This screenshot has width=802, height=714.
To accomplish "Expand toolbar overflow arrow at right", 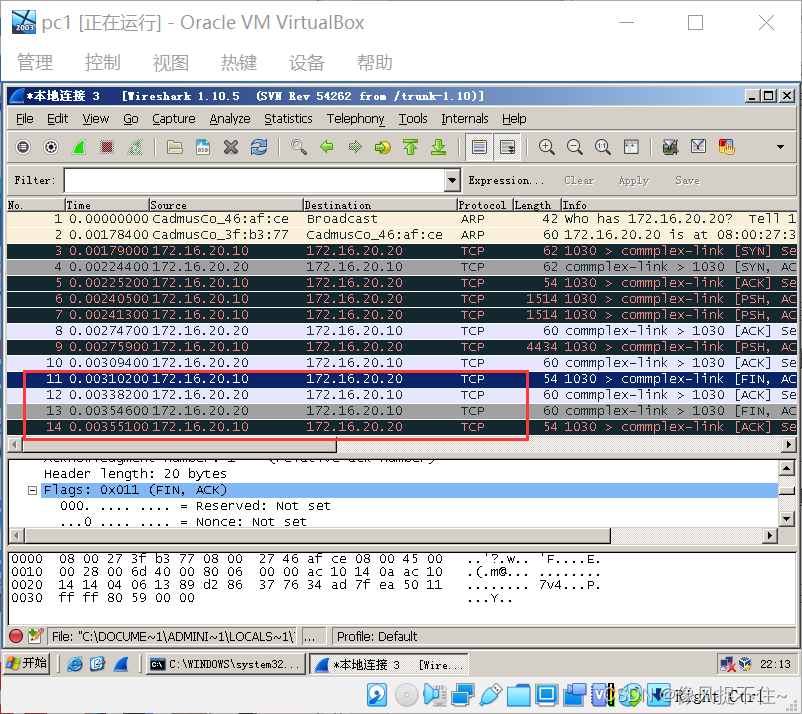I will click(x=780, y=147).
